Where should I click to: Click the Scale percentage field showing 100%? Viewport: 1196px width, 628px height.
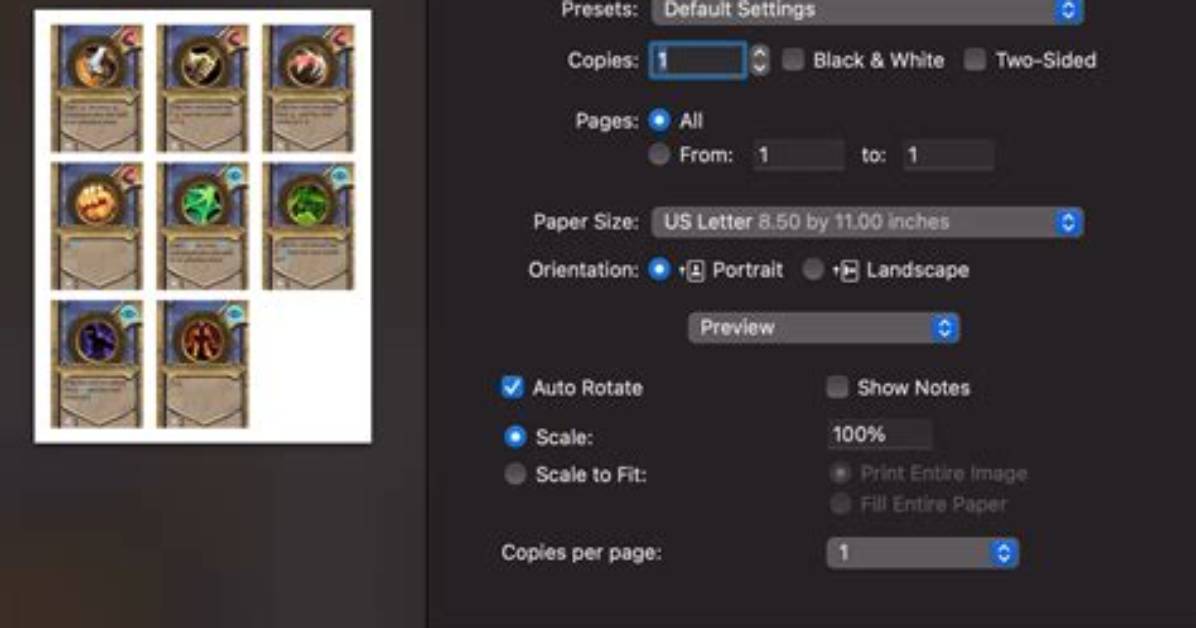tap(879, 435)
